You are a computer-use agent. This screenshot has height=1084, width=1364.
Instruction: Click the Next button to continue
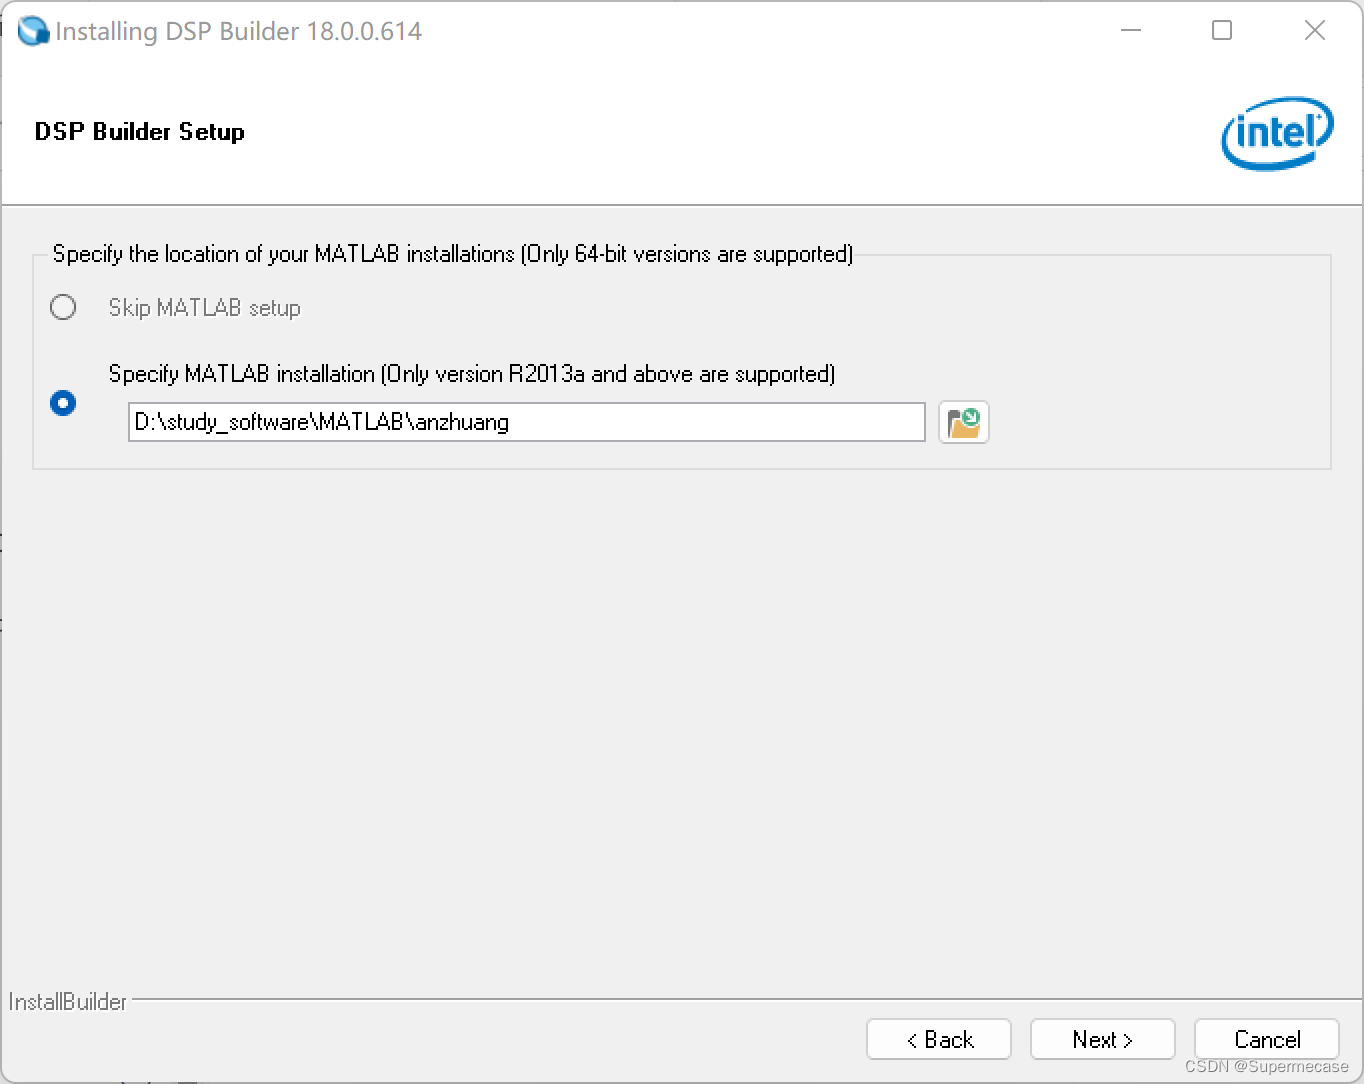point(1101,1039)
